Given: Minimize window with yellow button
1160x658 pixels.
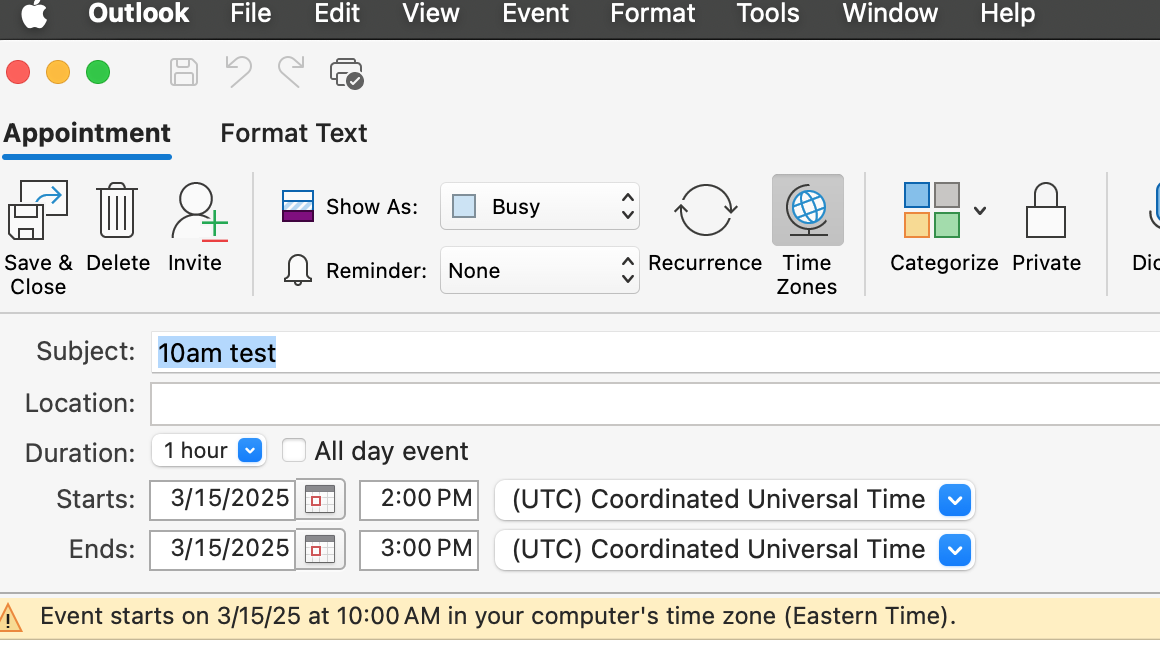Looking at the screenshot, I should pos(58,73).
